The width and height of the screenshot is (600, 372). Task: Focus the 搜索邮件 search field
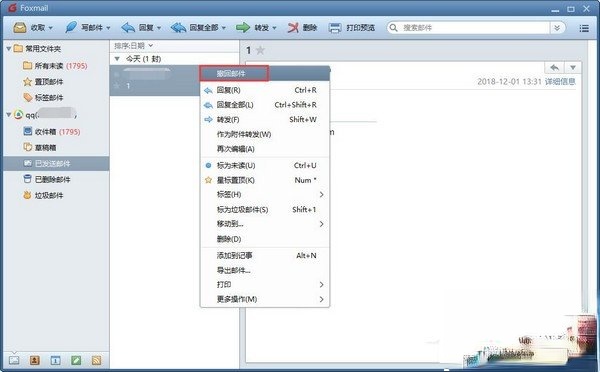click(x=474, y=28)
